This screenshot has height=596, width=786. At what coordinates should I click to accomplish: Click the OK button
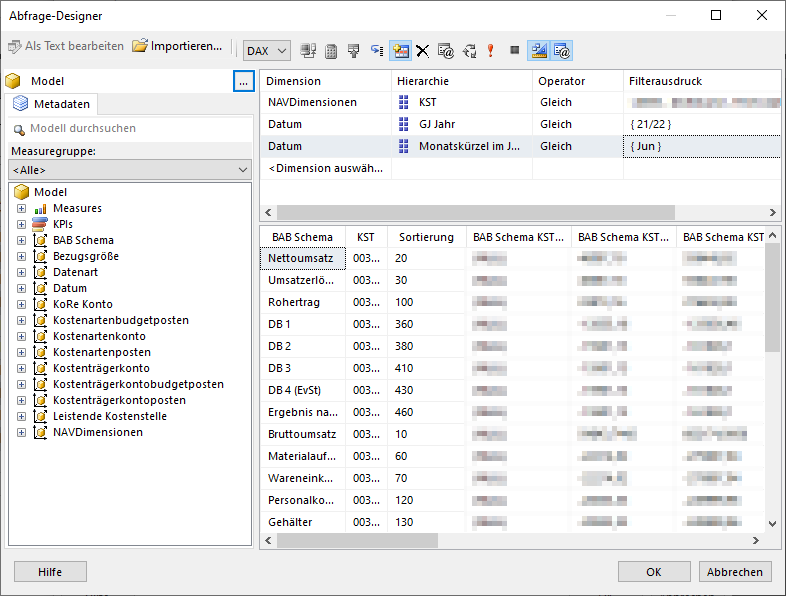pos(654,572)
